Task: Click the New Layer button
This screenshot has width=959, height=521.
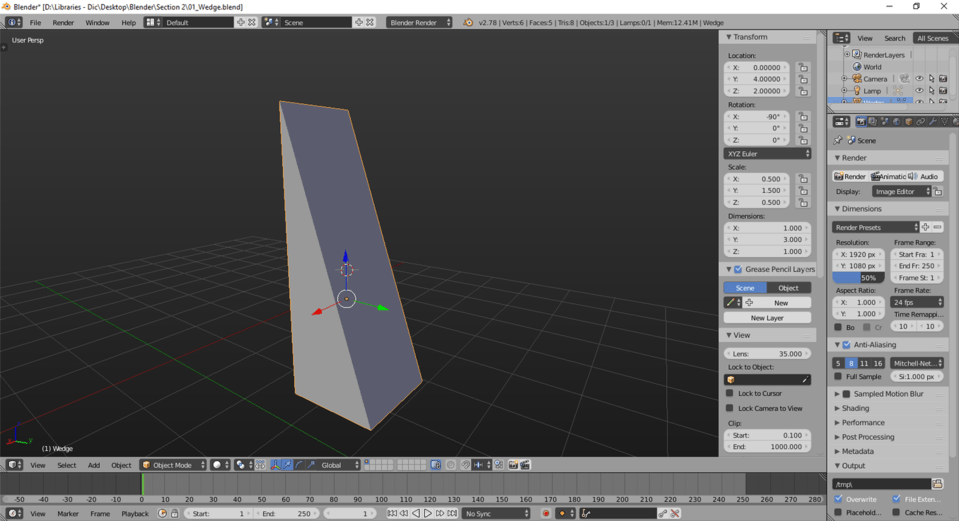Action: click(x=767, y=318)
